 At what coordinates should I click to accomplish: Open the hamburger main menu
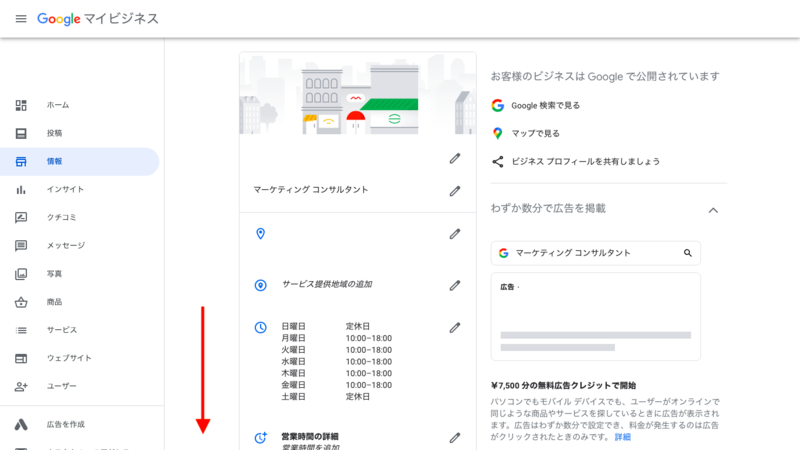(21, 19)
